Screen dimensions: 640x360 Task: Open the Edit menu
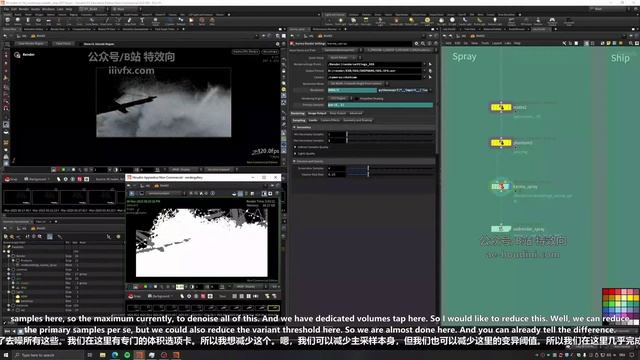[x=14, y=9]
